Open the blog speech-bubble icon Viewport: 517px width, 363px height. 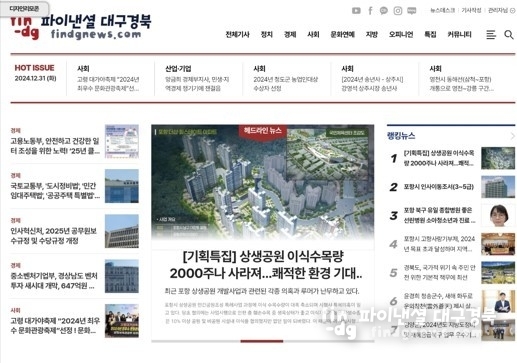click(x=412, y=11)
